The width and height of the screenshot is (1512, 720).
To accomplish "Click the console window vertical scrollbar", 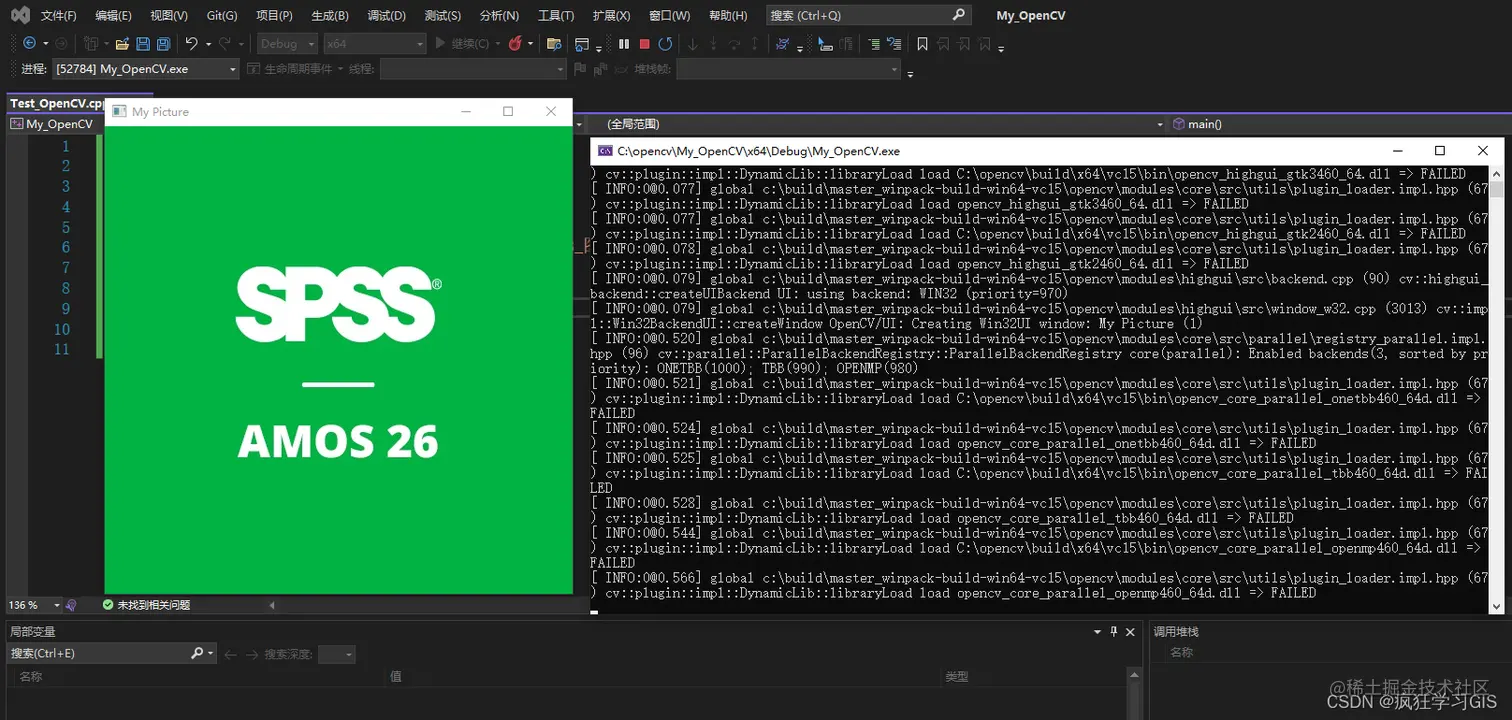I will [x=1497, y=389].
